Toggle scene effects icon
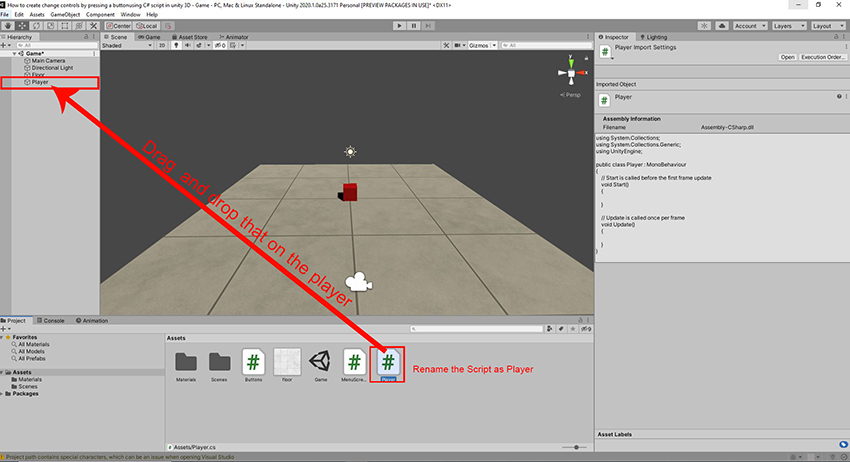The height and width of the screenshot is (462, 850). [199, 46]
